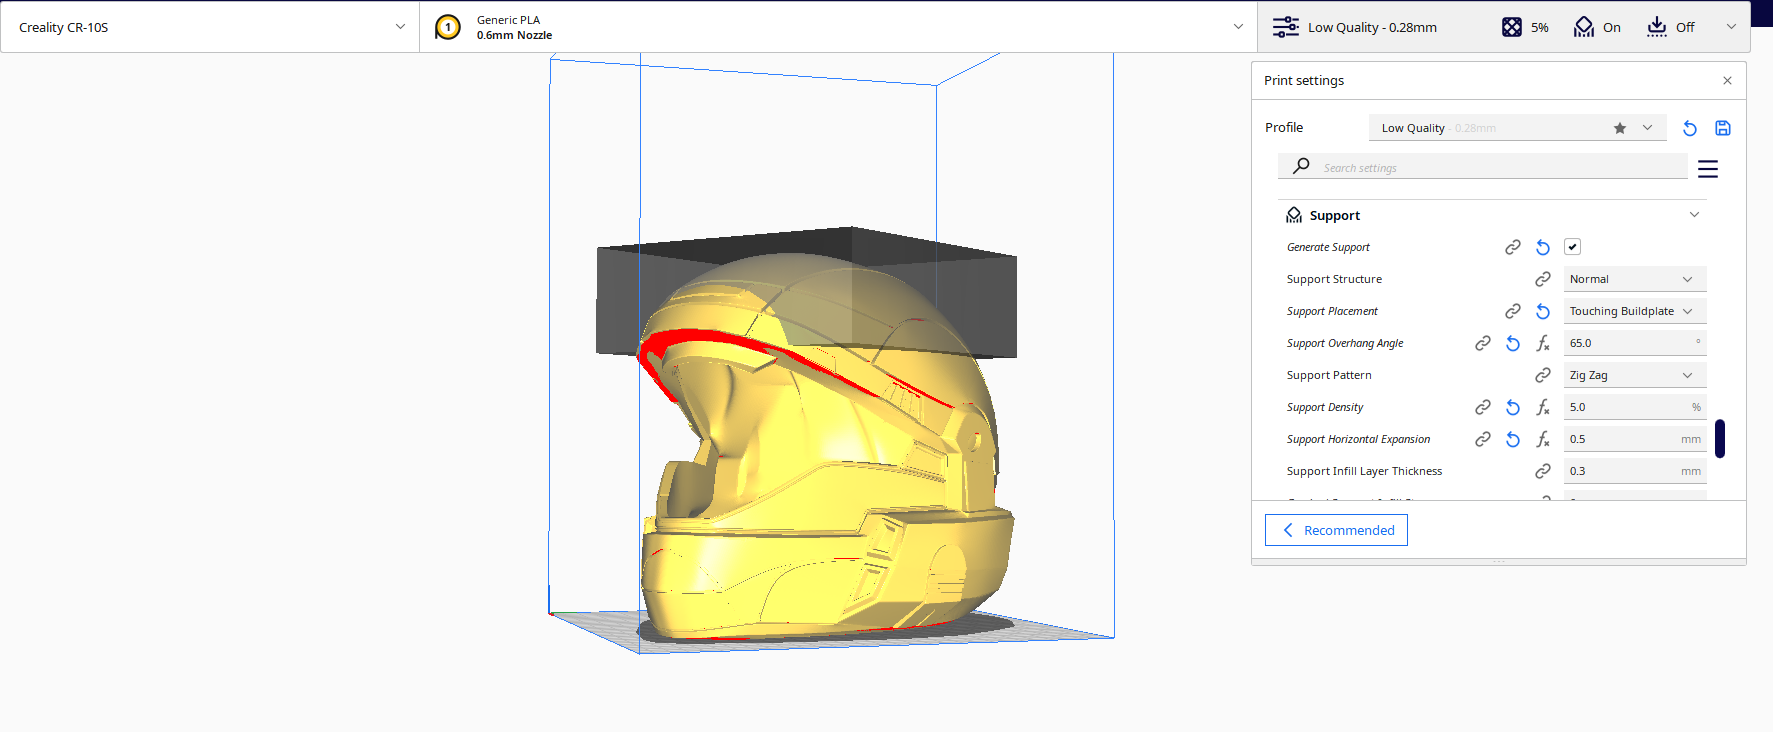Open the Support Pattern Zig Zag dropdown
This screenshot has width=1773, height=732.
(x=1634, y=375)
